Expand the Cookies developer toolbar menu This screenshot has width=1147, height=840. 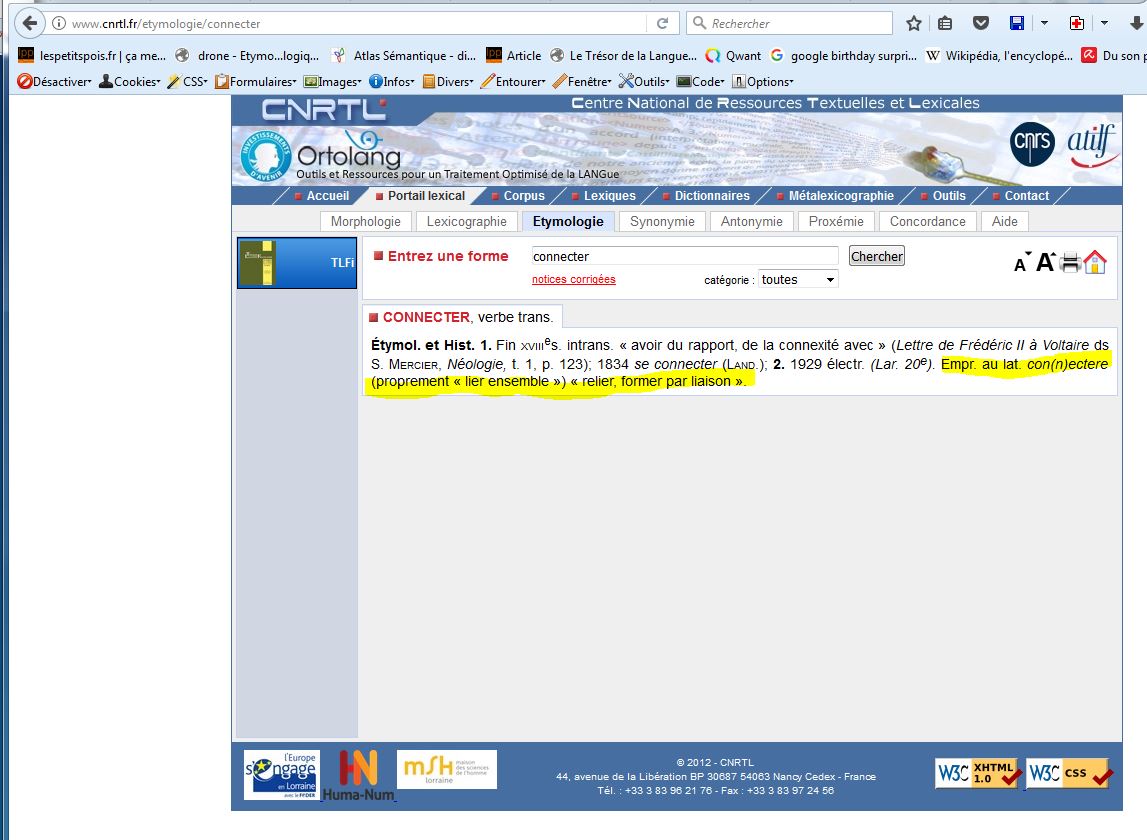129,82
